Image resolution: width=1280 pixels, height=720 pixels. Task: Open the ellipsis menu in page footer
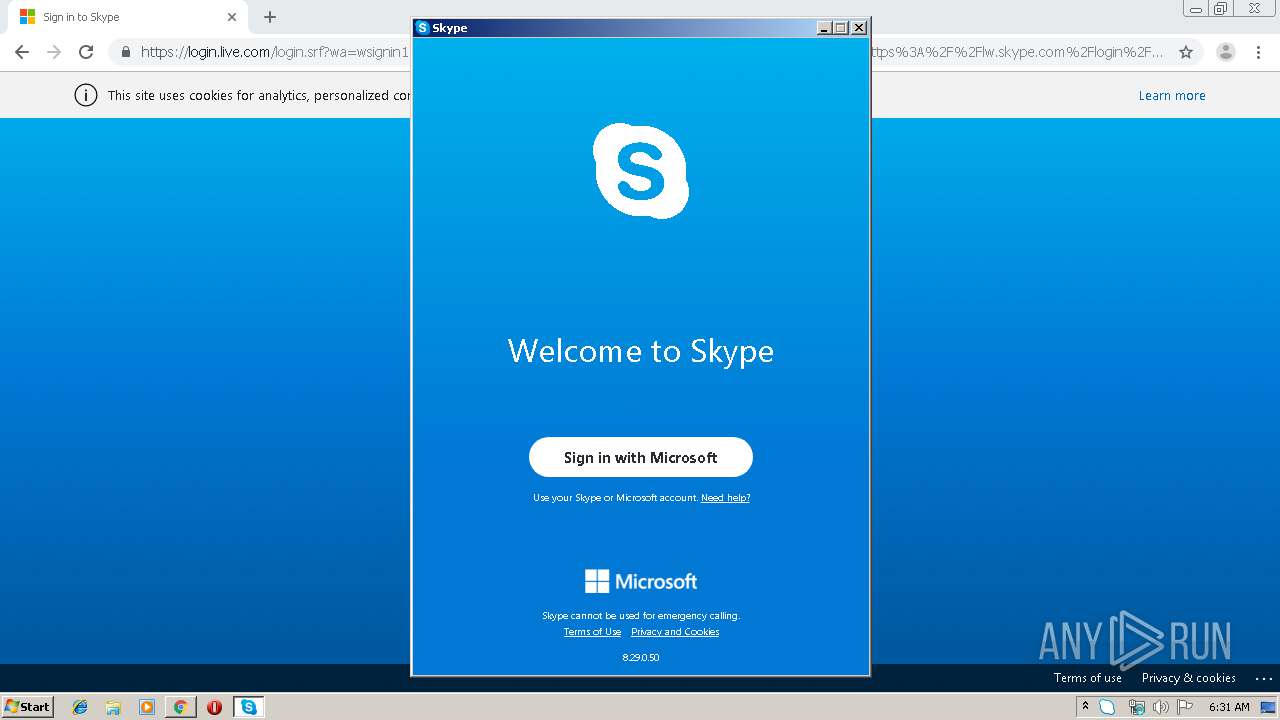(x=1264, y=679)
